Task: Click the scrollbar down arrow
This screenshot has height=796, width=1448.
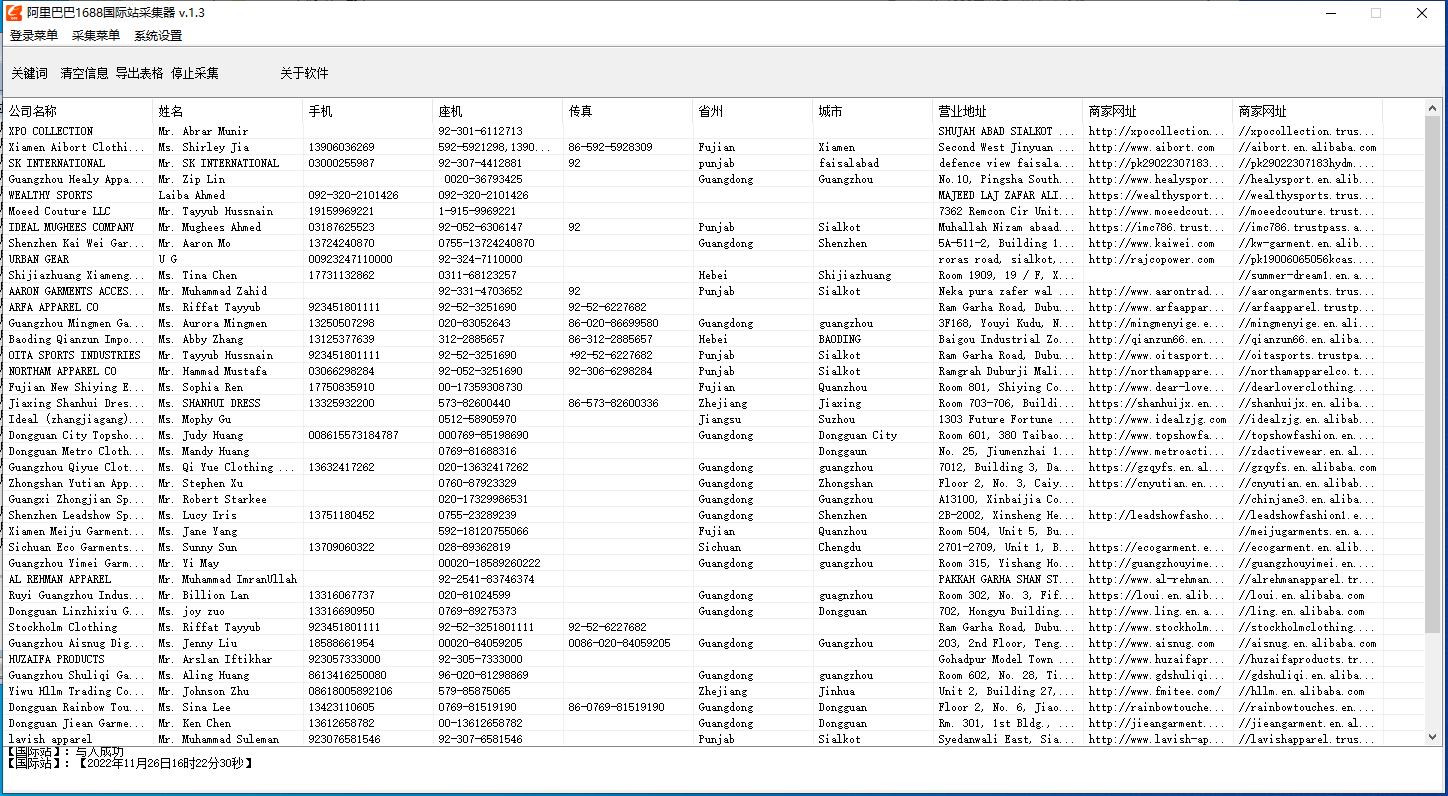Action: 1433,738
